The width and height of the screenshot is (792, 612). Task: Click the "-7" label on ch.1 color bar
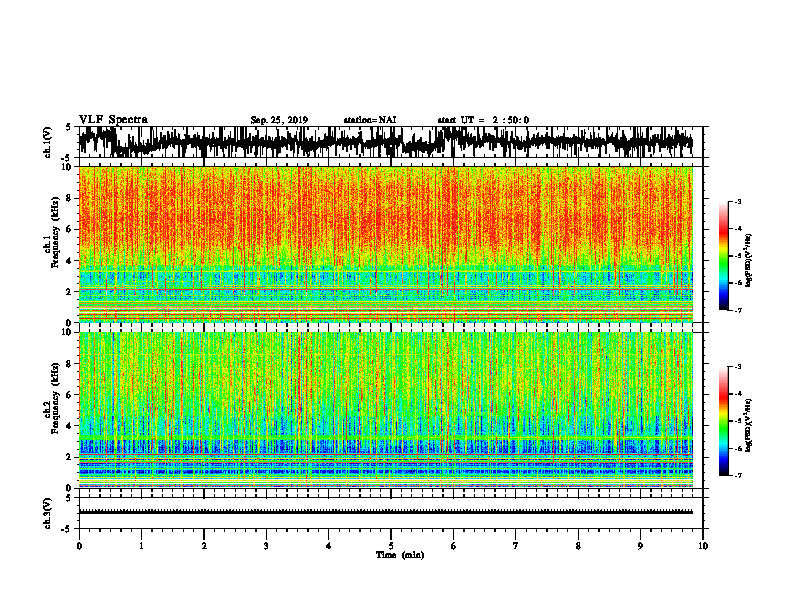(738, 310)
